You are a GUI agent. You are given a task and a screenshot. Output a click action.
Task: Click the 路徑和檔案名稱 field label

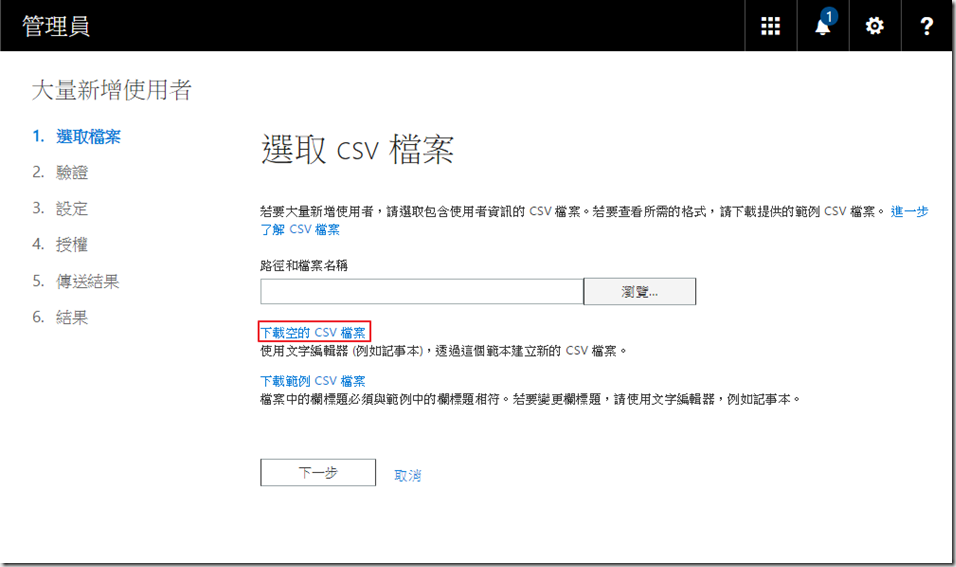click(304, 265)
